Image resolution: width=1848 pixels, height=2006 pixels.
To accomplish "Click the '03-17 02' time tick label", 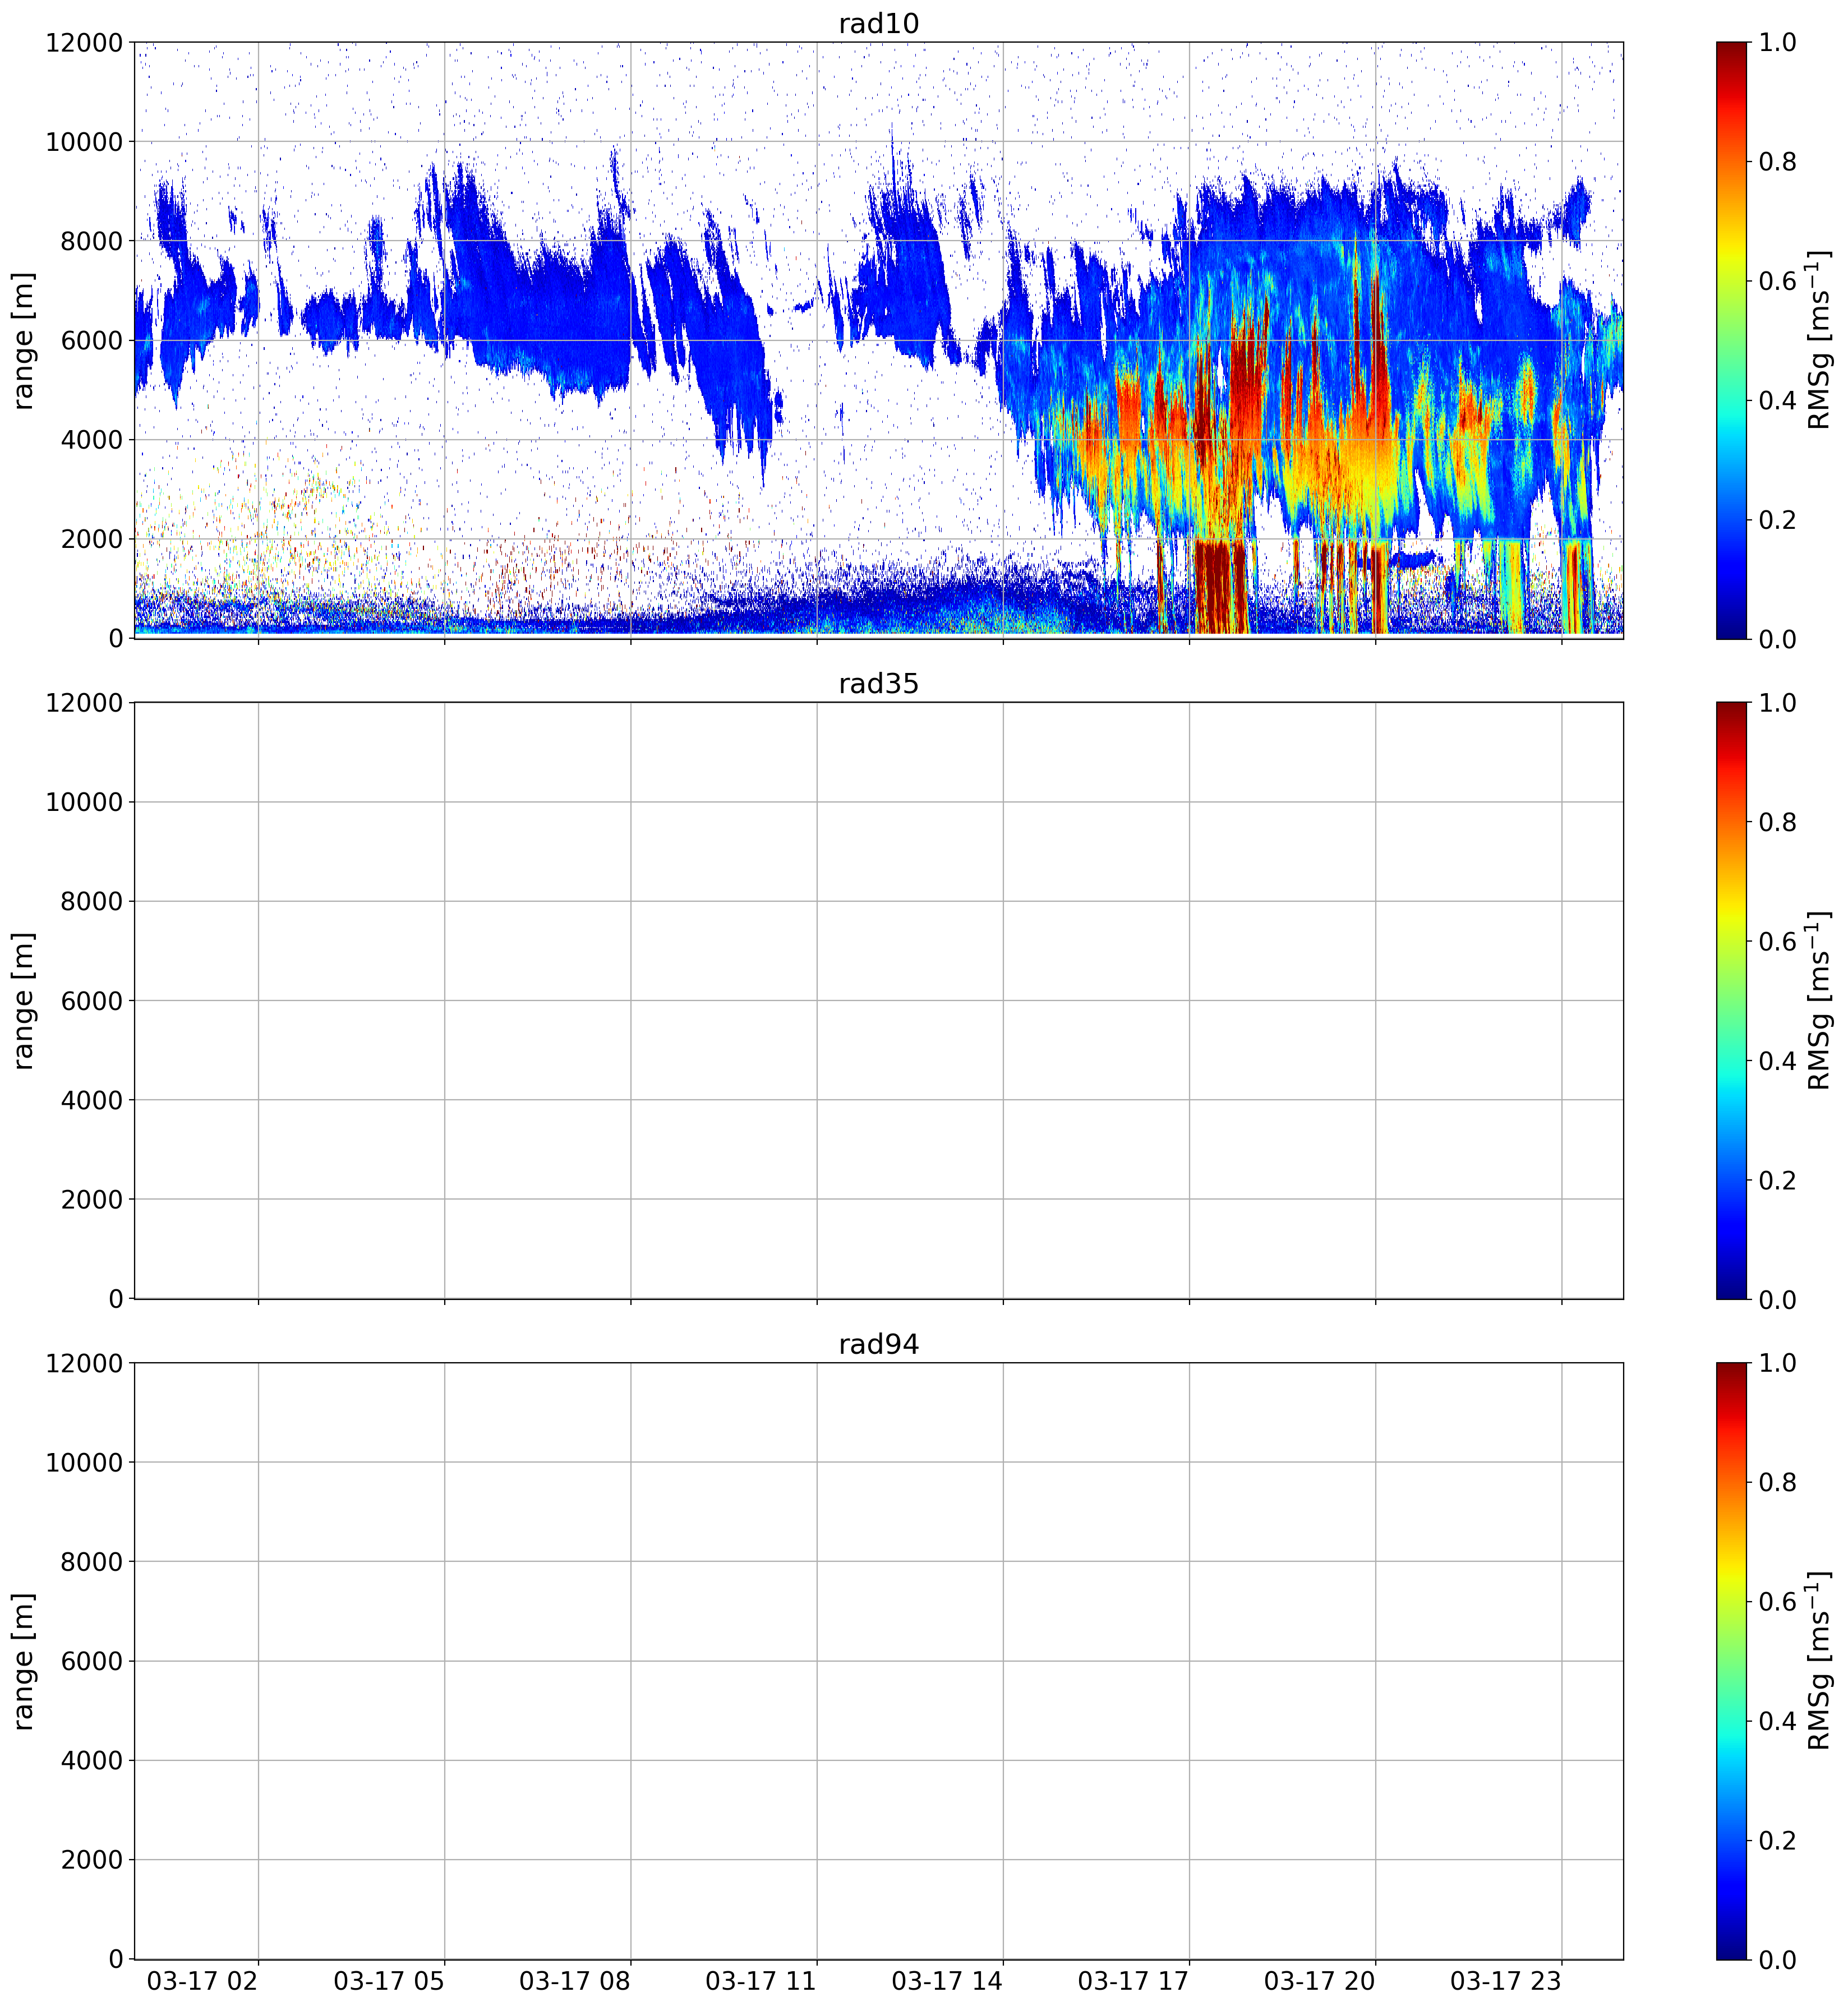I will 203,1981.
